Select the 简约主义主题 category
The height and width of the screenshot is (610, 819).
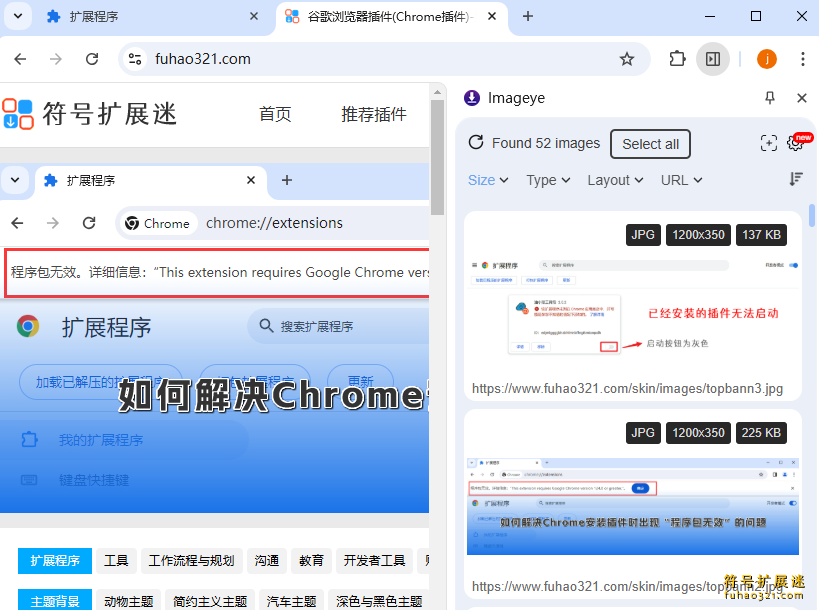tap(210, 601)
